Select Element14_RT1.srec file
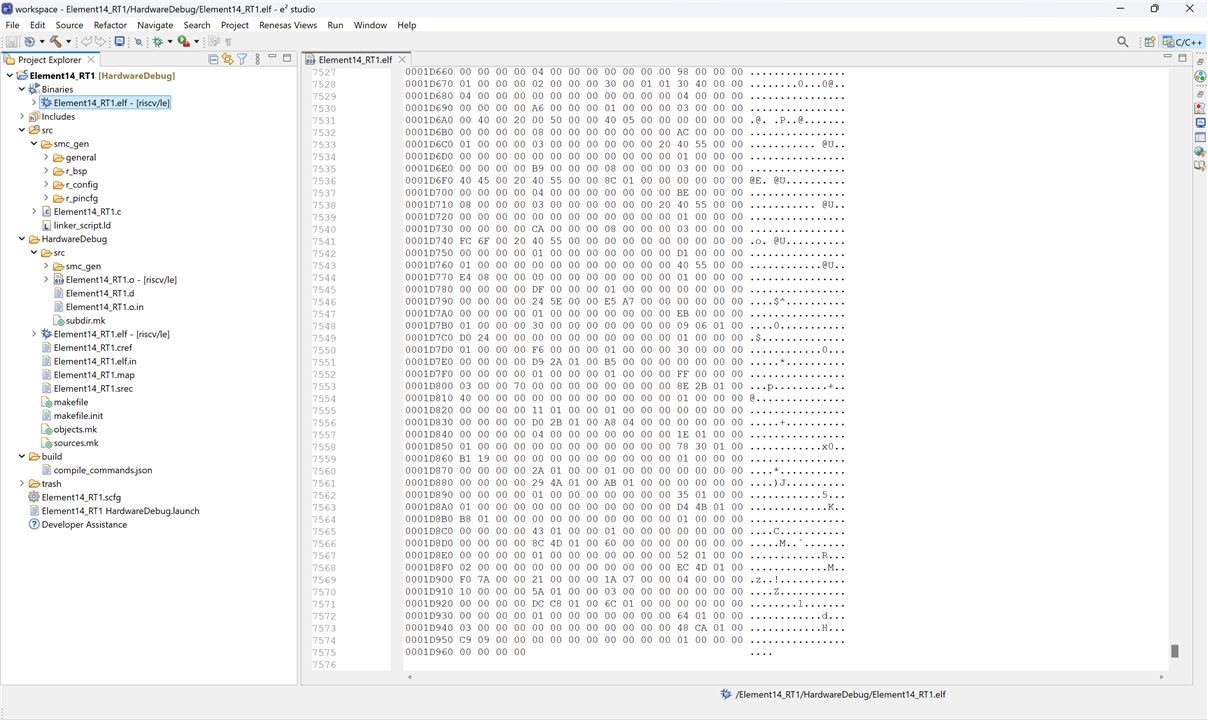This screenshot has height=720, width=1208. click(x=93, y=389)
